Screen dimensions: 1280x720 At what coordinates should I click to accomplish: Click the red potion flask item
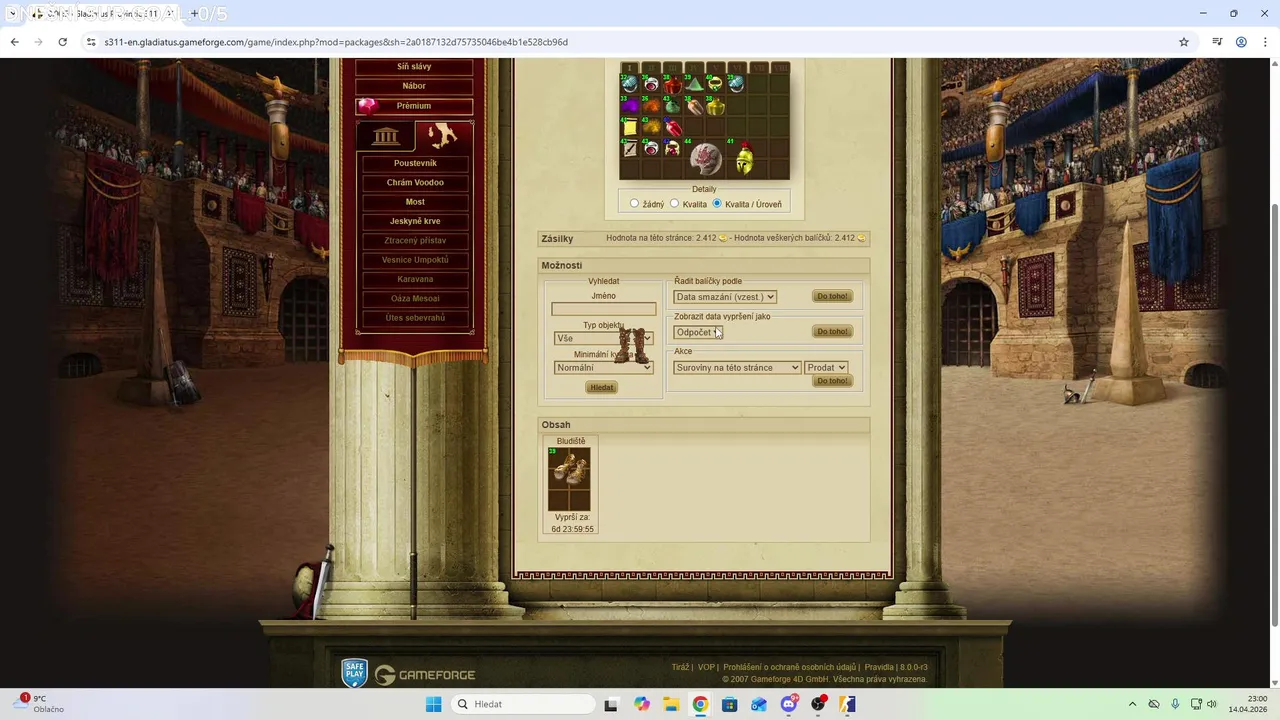(x=673, y=127)
